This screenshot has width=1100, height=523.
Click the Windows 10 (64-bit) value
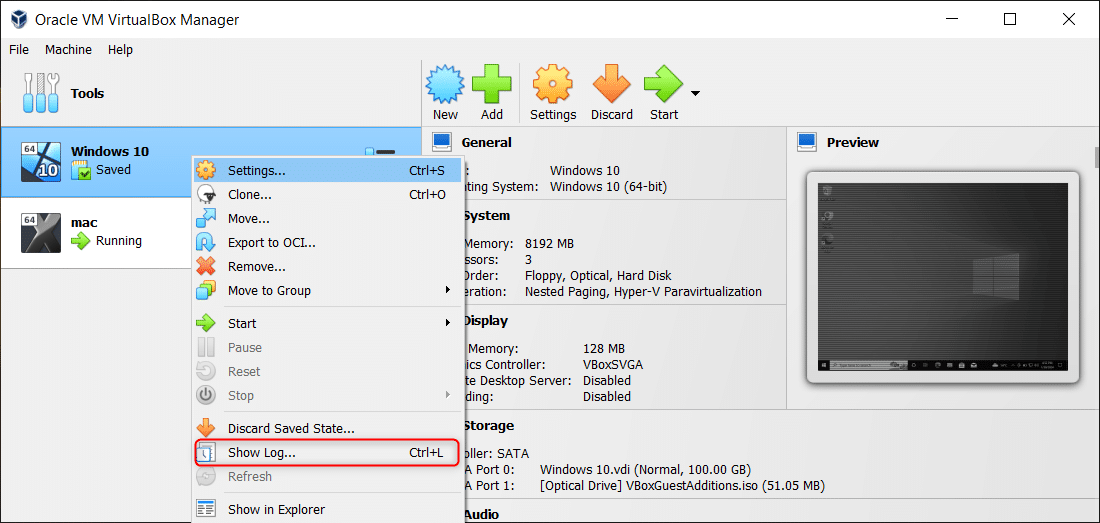[x=608, y=187]
